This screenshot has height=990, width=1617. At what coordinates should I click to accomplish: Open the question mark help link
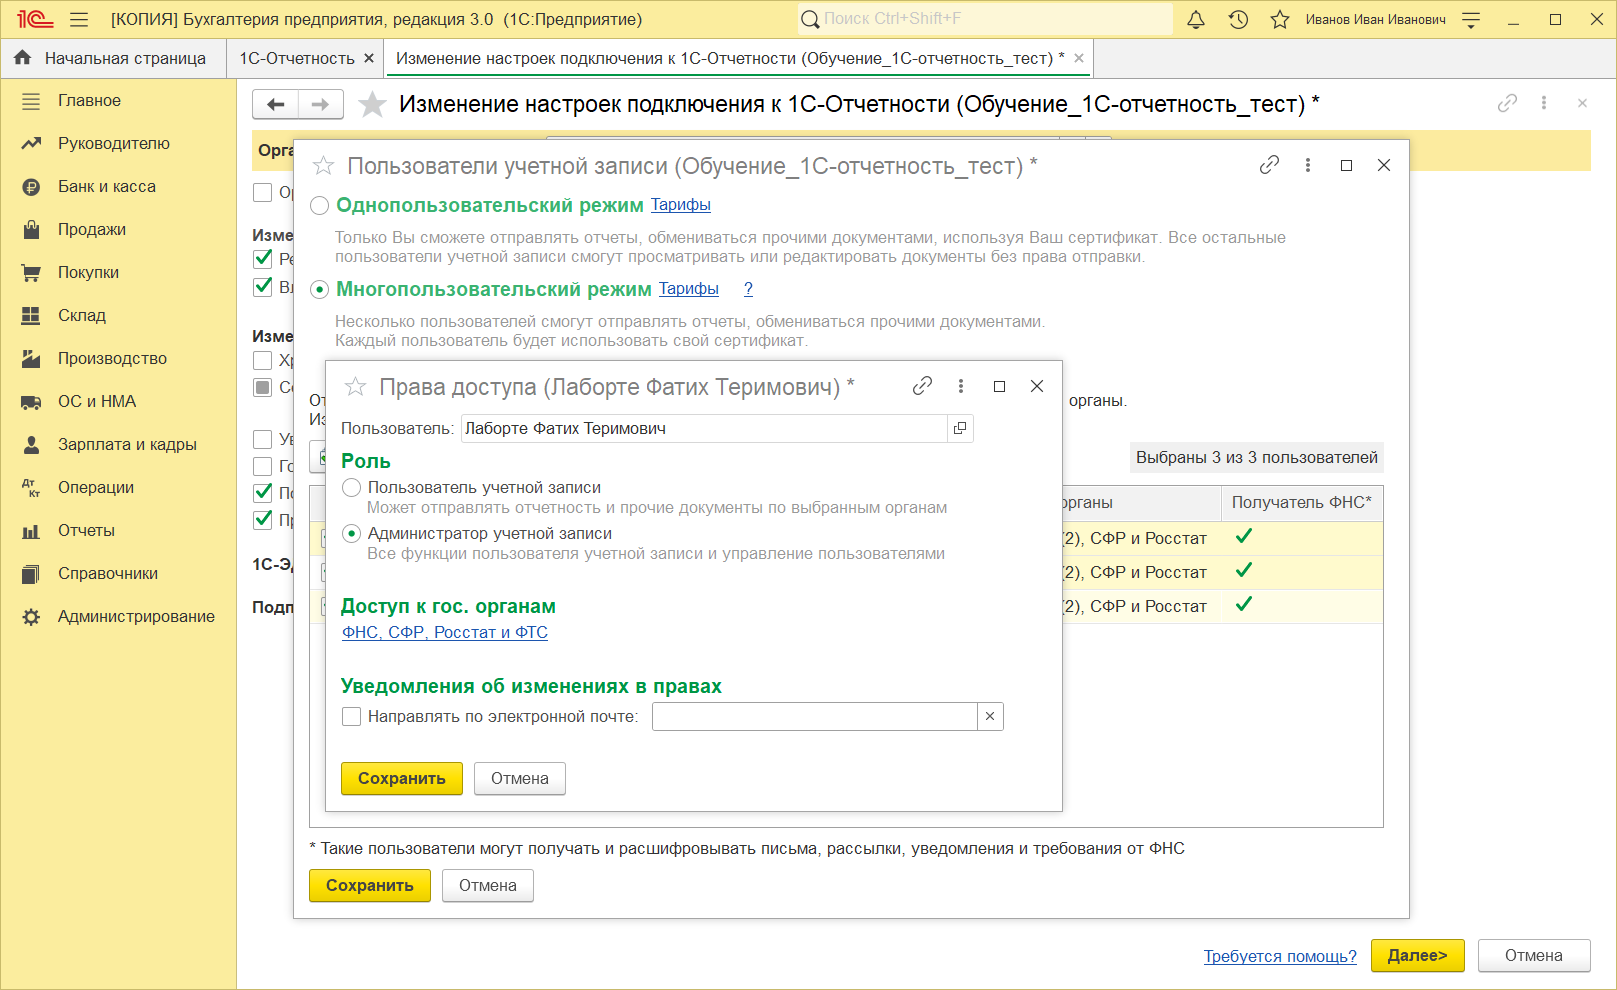tap(748, 288)
